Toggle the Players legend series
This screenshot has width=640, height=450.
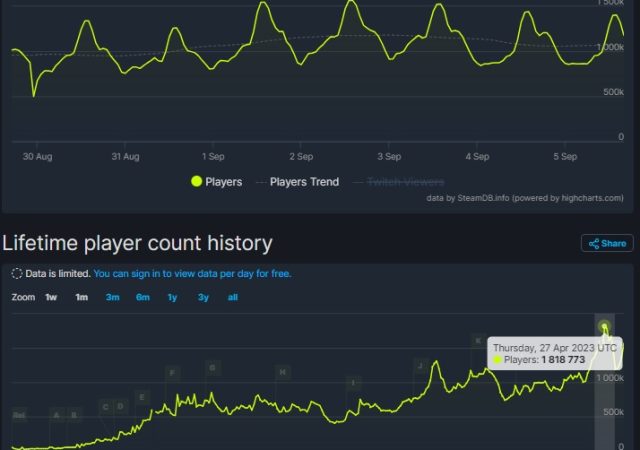[216, 182]
